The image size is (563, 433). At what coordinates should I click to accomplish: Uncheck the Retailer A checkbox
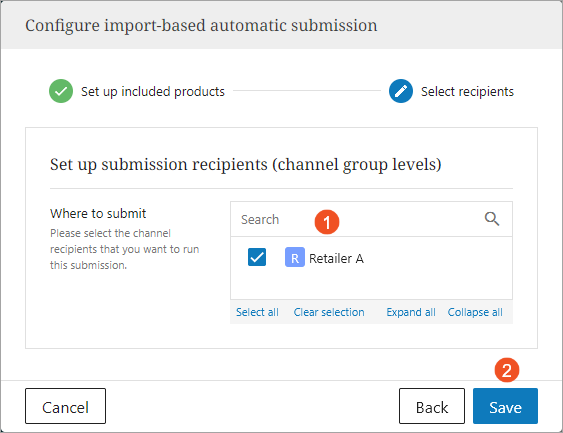click(257, 257)
